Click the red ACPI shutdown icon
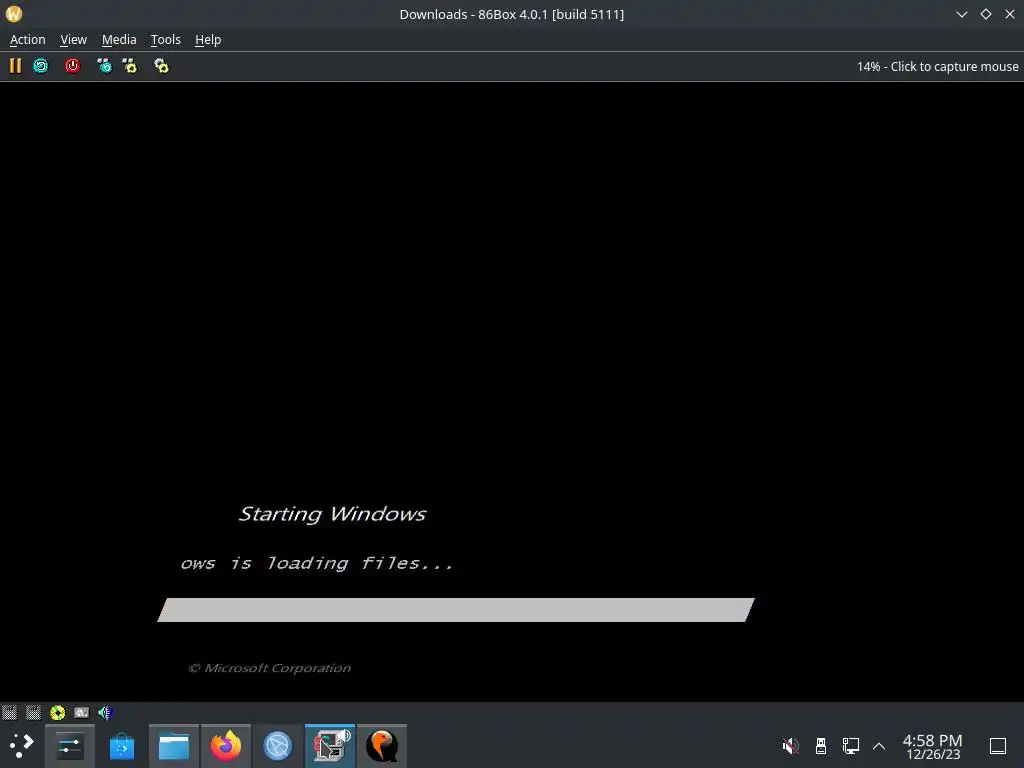 [x=72, y=66]
